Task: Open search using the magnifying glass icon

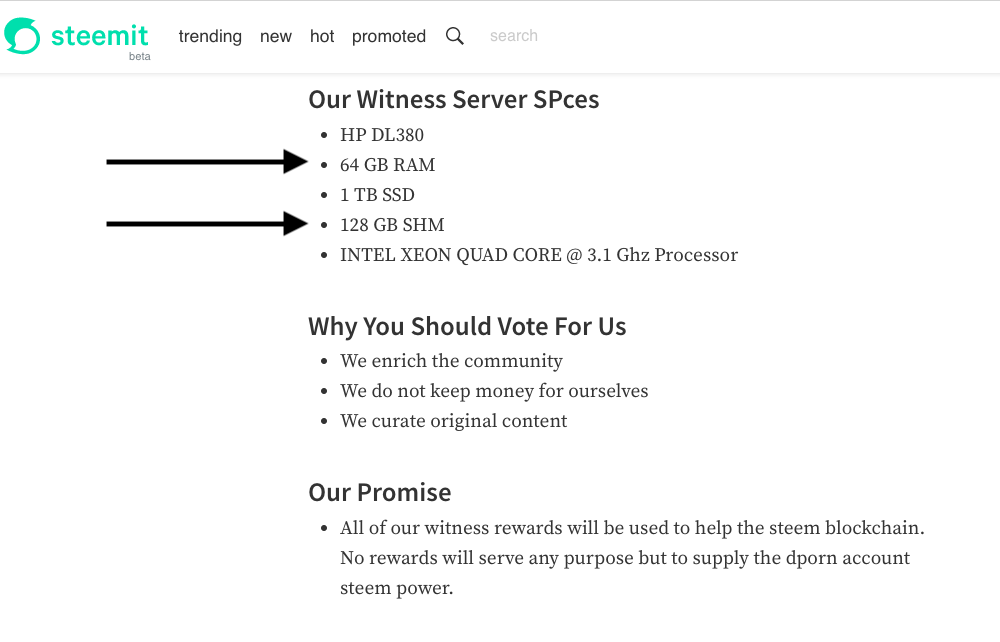Action: pyautogui.click(x=455, y=35)
